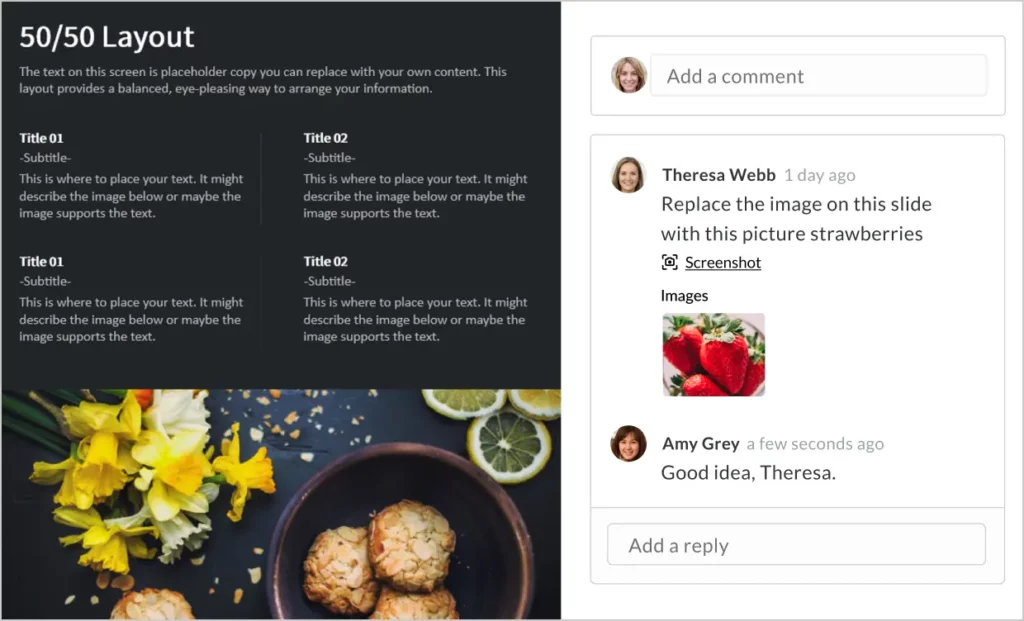Click the avatar beside Add a comment
Viewport: 1024px width, 621px height.
629,74
